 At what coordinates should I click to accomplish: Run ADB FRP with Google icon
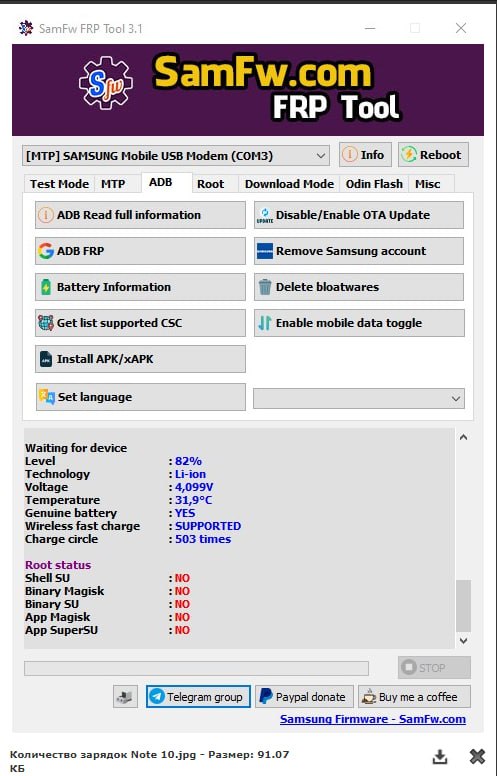[140, 251]
